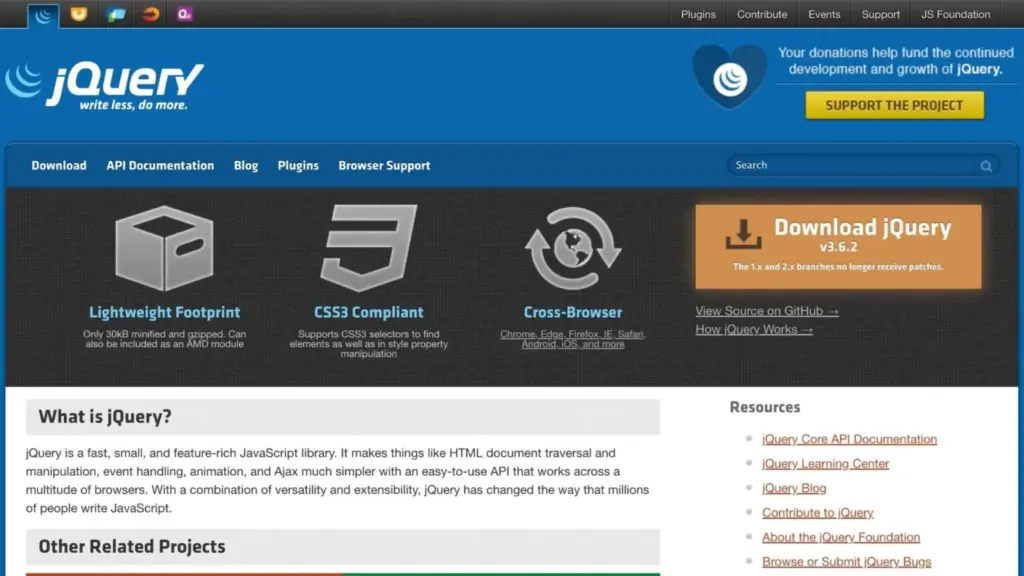Go to API Documentation nav item
The image size is (1024, 576).
click(160, 166)
